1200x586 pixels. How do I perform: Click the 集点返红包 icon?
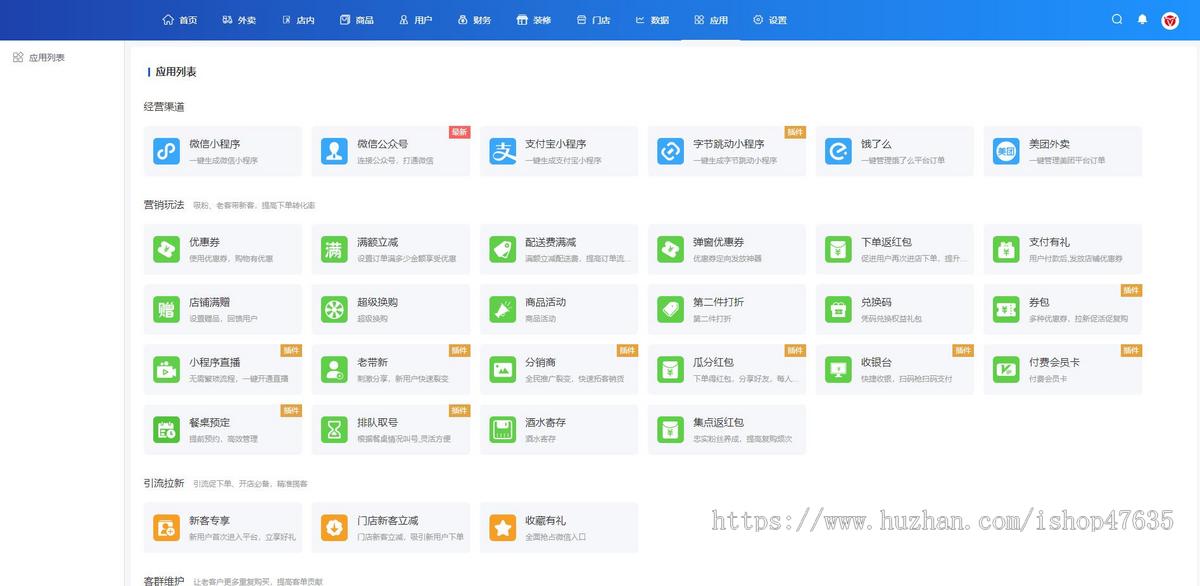(670, 429)
